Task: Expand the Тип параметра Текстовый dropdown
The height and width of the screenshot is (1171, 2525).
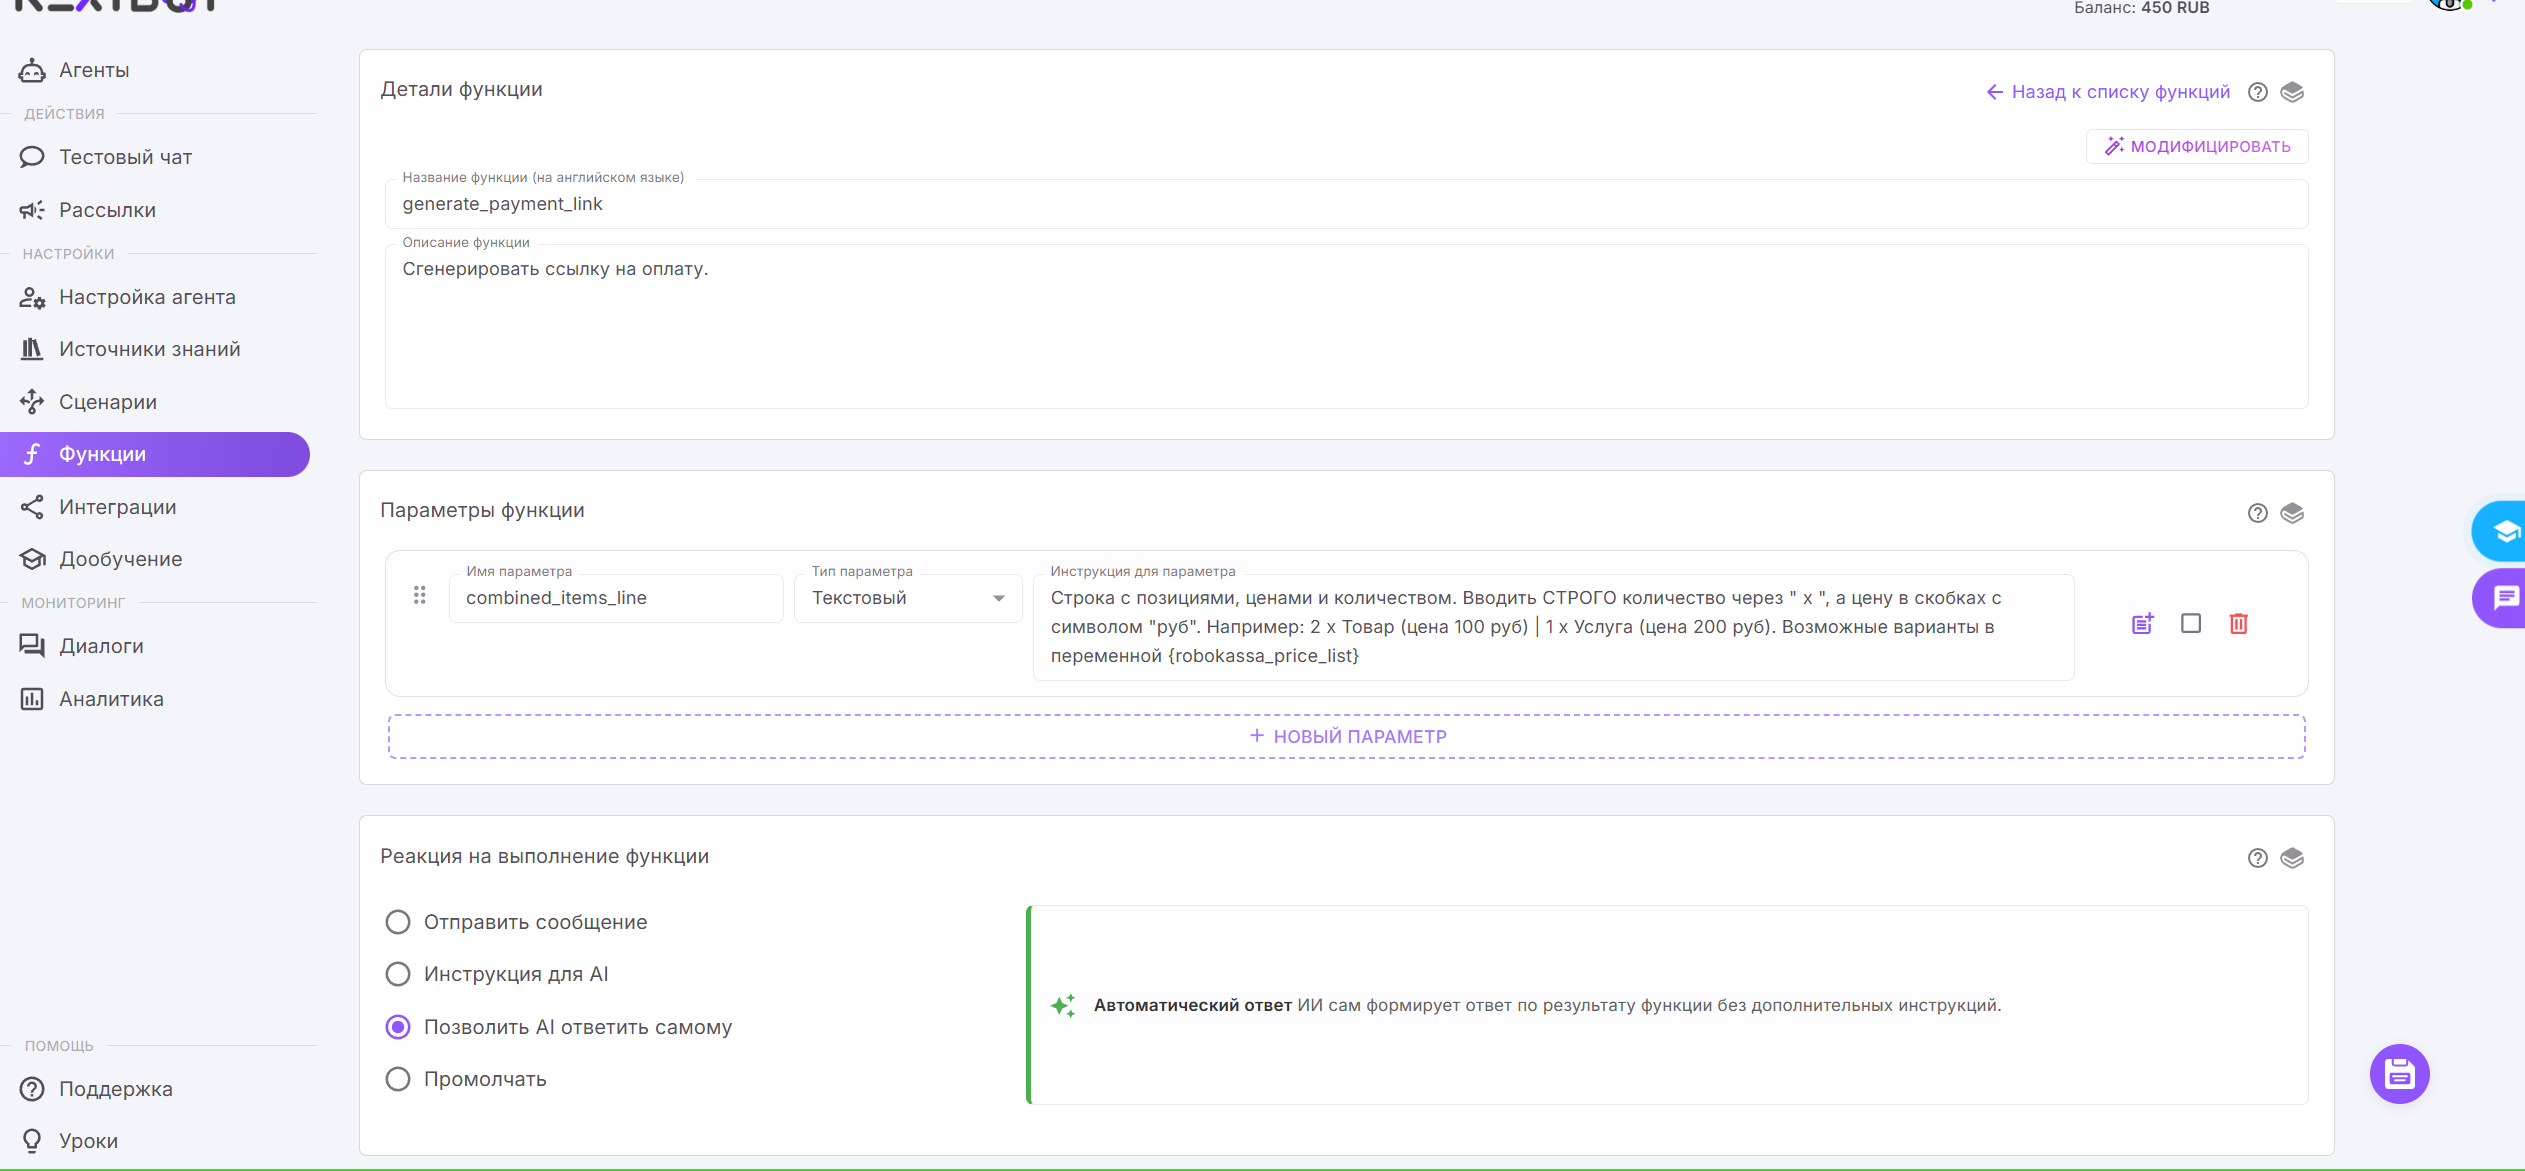Action: click(907, 598)
